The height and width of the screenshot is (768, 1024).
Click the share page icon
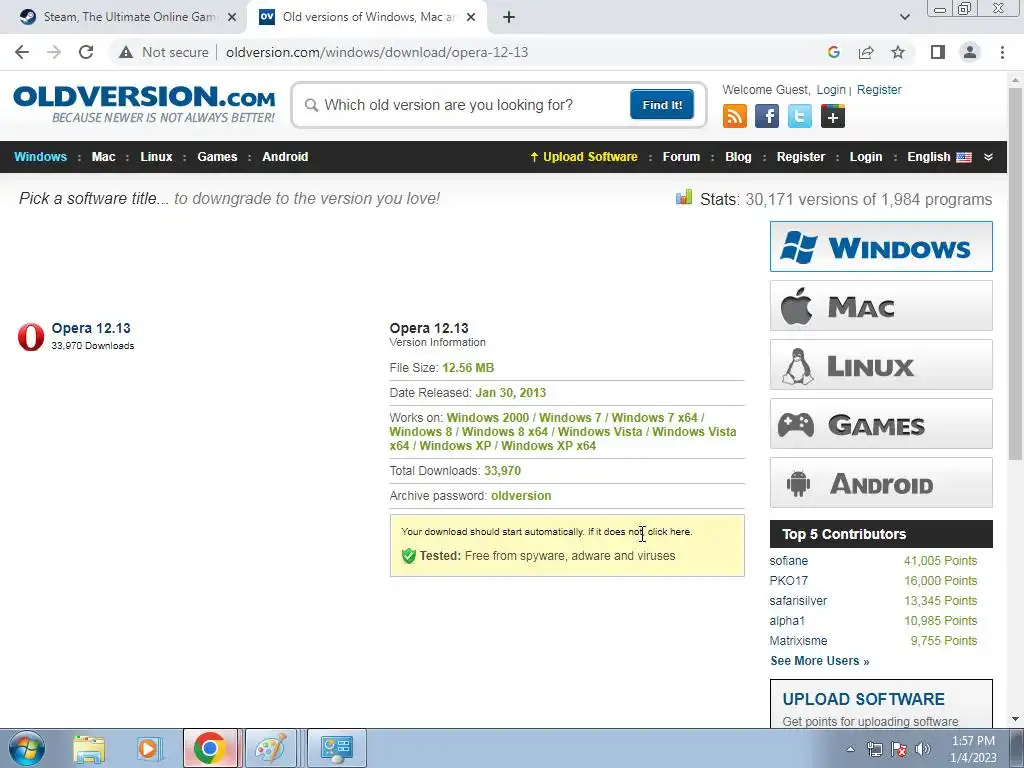(866, 52)
